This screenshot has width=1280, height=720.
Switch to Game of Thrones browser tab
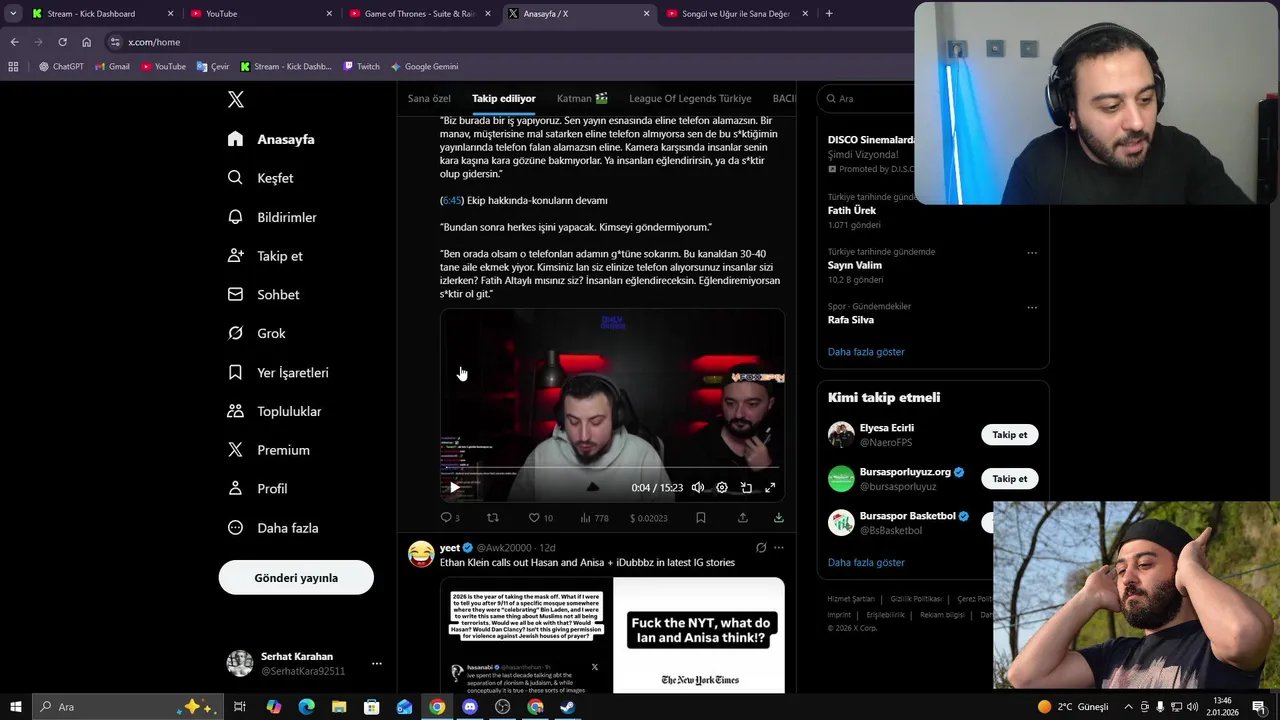(x=420, y=14)
